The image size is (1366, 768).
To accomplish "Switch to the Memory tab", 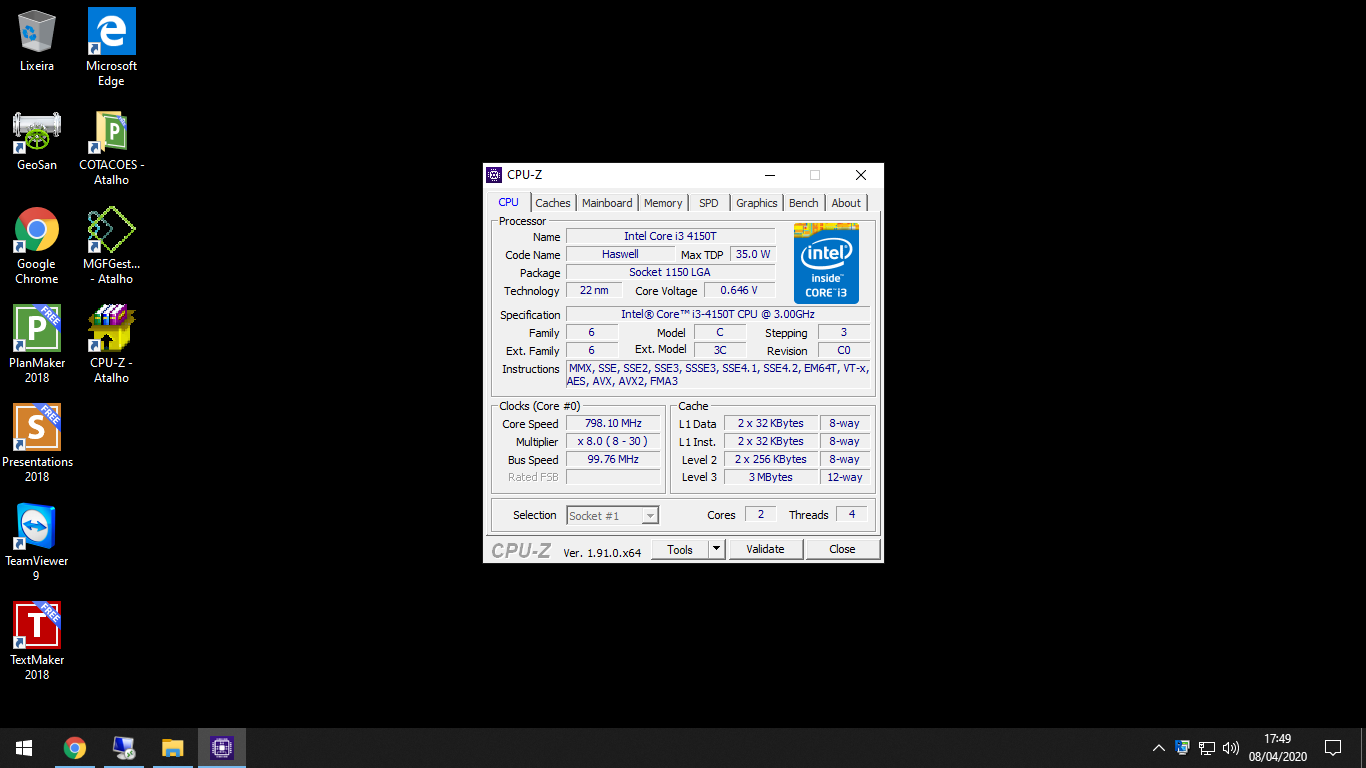I will click(x=663, y=203).
